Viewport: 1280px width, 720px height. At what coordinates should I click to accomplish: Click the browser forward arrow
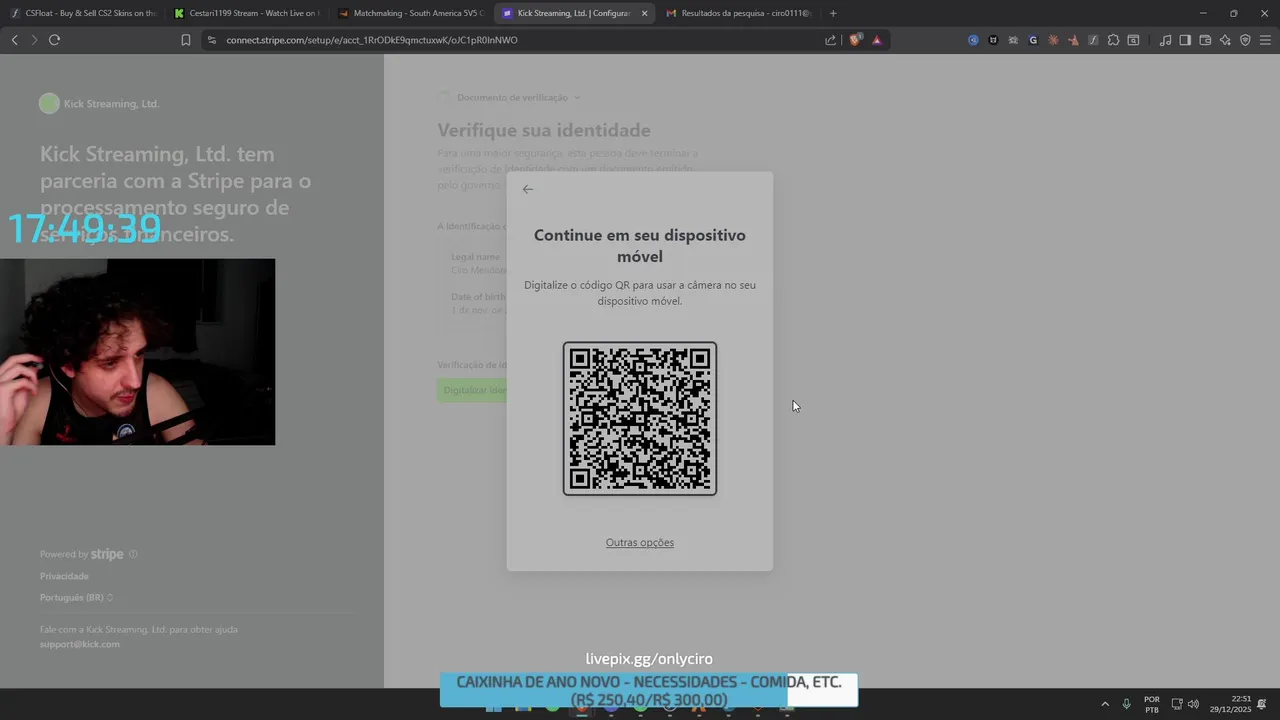coord(33,40)
